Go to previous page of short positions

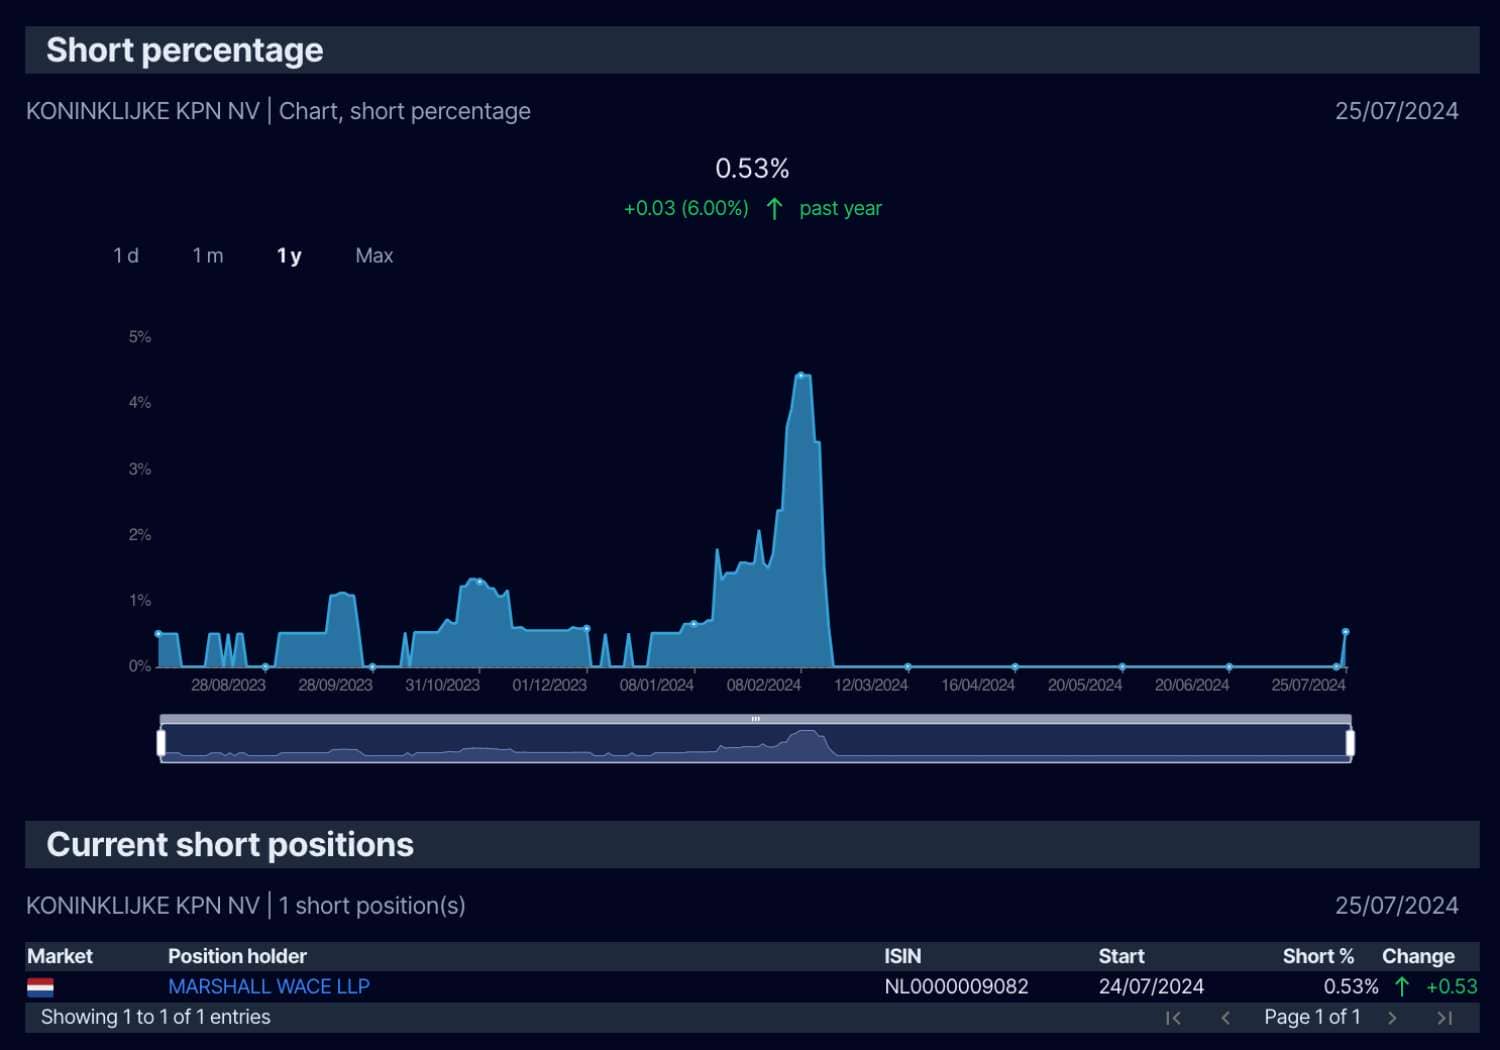1226,1018
